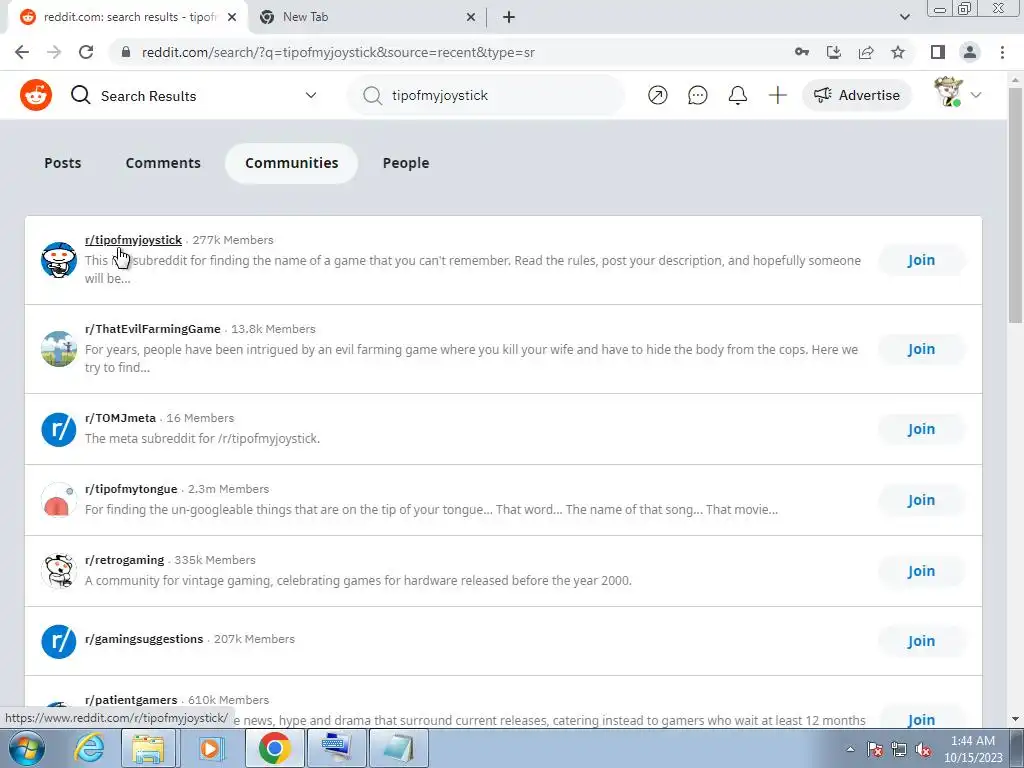1024x768 pixels.
Task: Click the install app icon in address bar
Action: pos(833,52)
